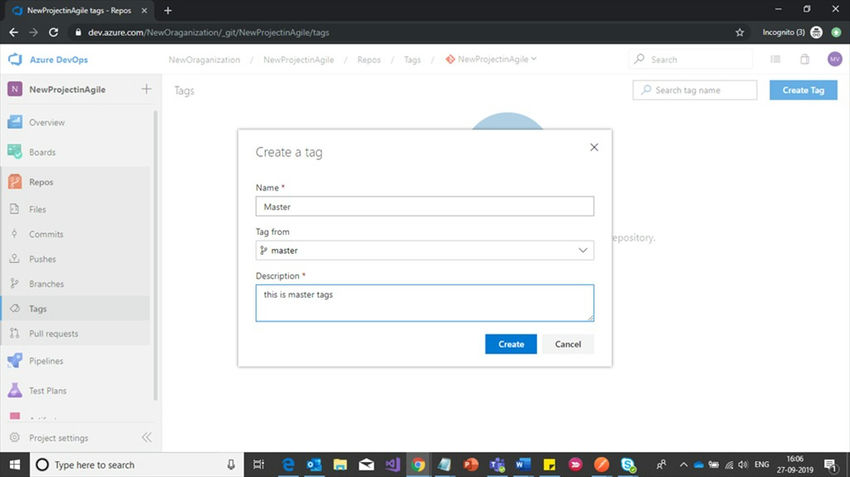
Task: Open the Commits icon under Repos
Action: click(x=15, y=234)
